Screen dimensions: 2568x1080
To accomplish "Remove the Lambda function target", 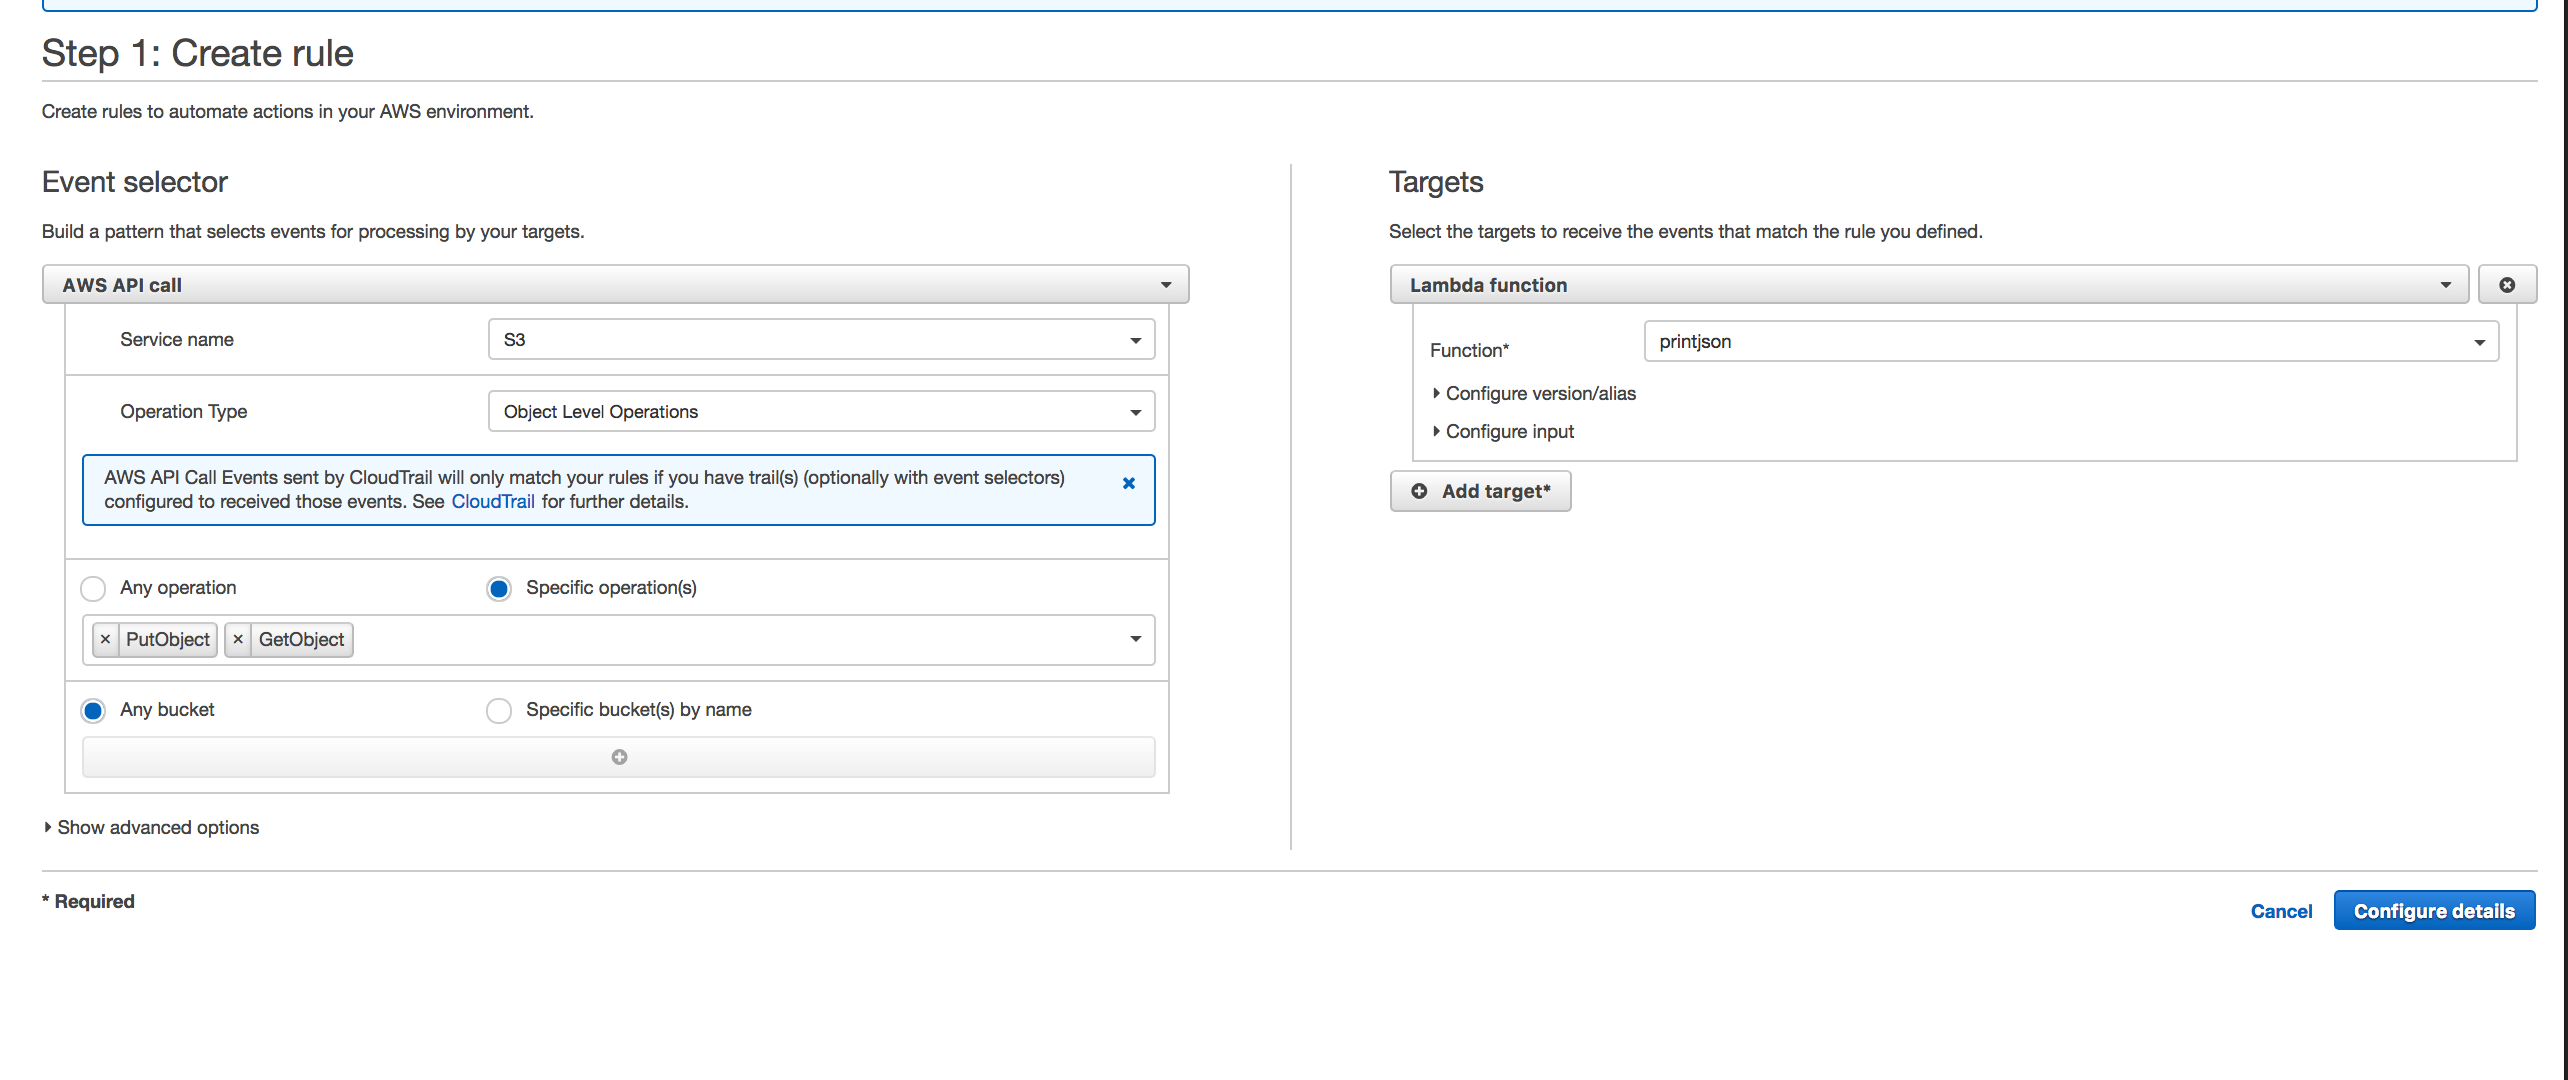I will coord(2507,284).
